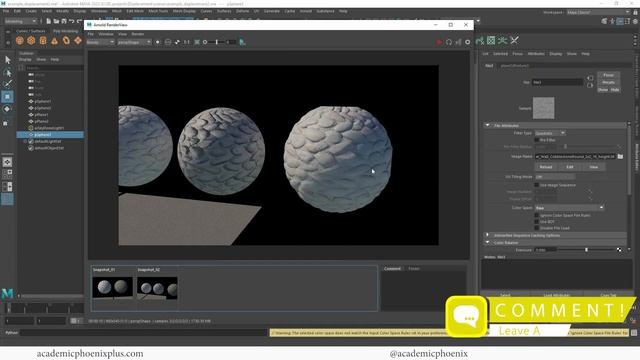This screenshot has width=640, height=360.
Task: Open the Workspace dropdown at top right
Action: 598,12
